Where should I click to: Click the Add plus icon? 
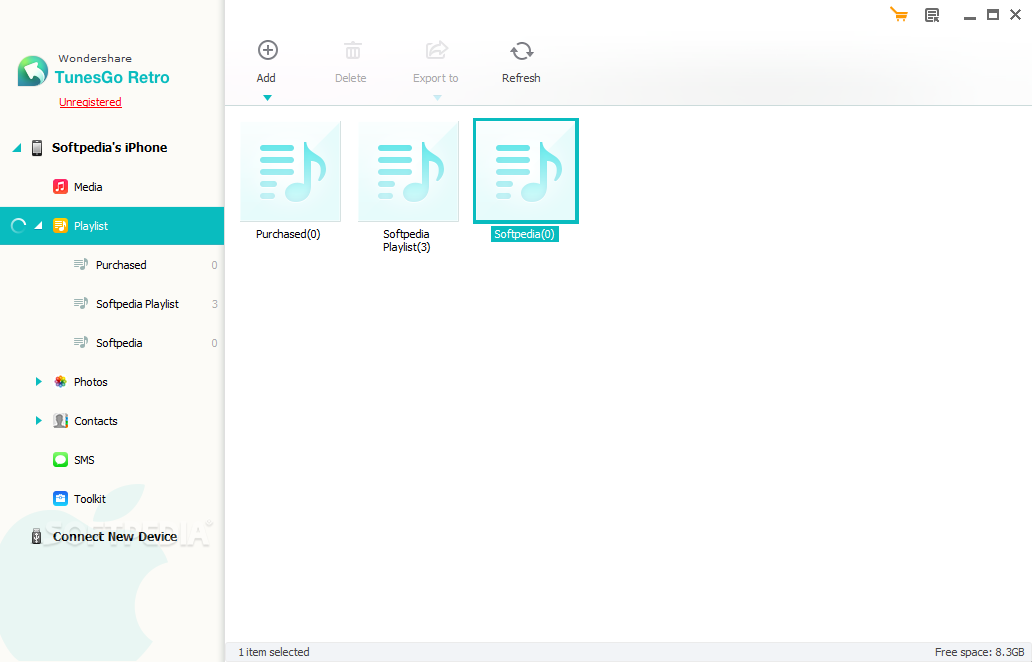click(x=267, y=50)
